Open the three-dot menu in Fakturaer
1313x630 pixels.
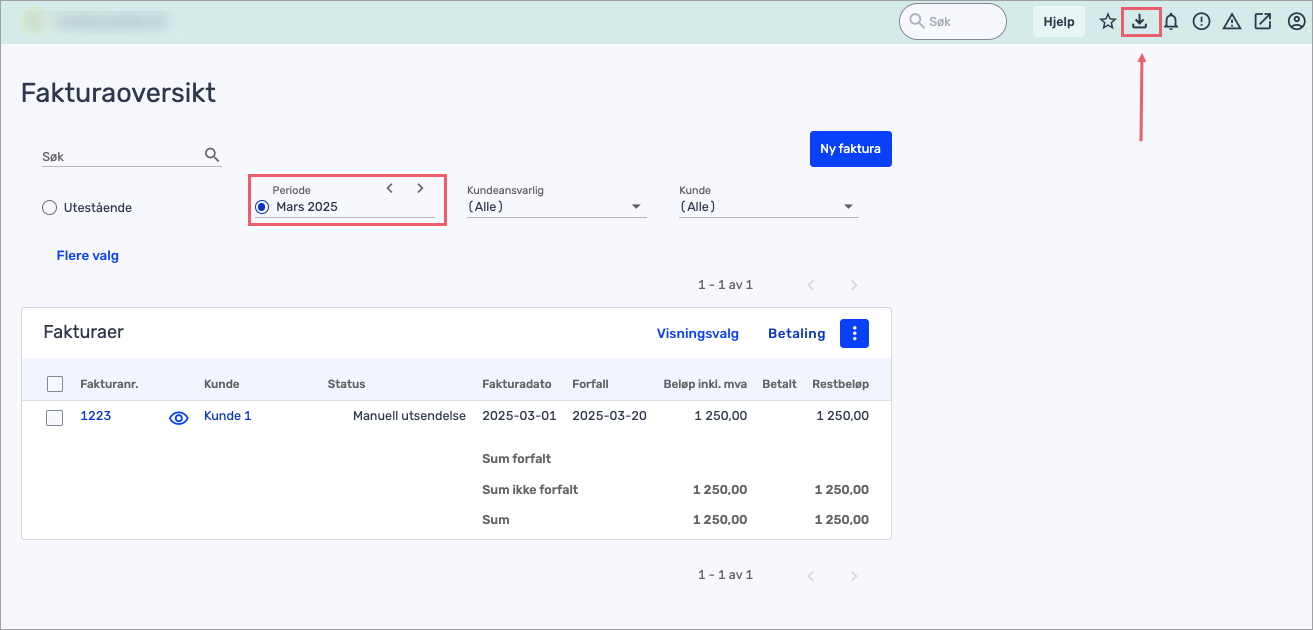(854, 334)
